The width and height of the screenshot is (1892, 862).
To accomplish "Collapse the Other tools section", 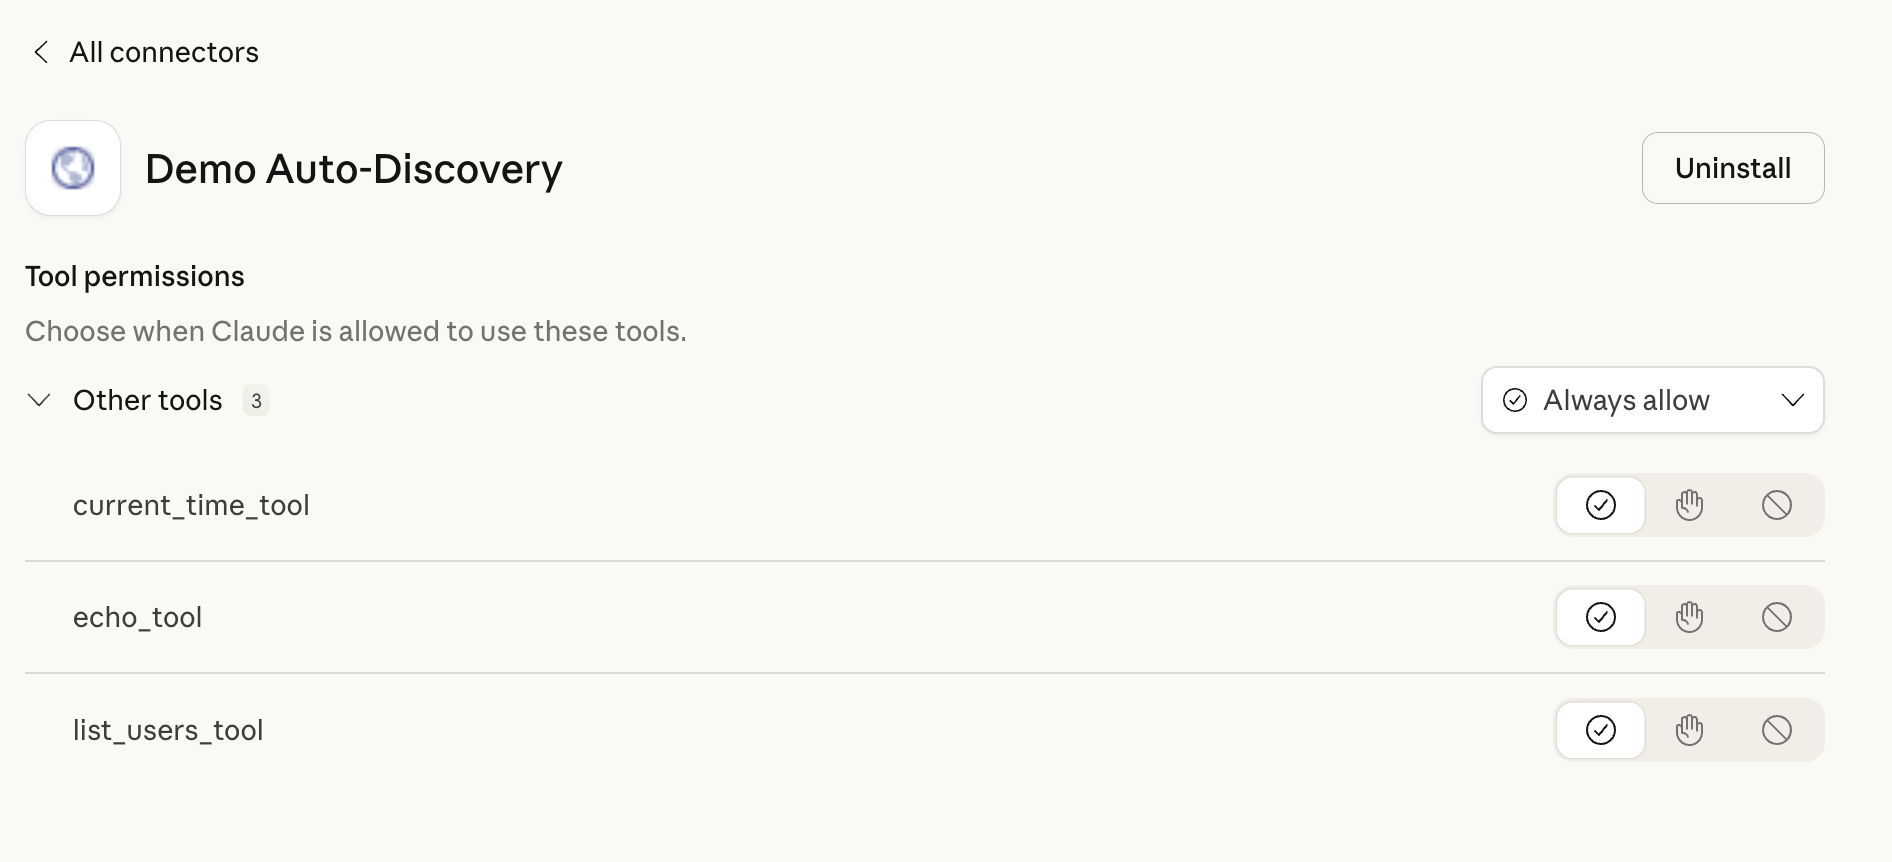I will 39,400.
